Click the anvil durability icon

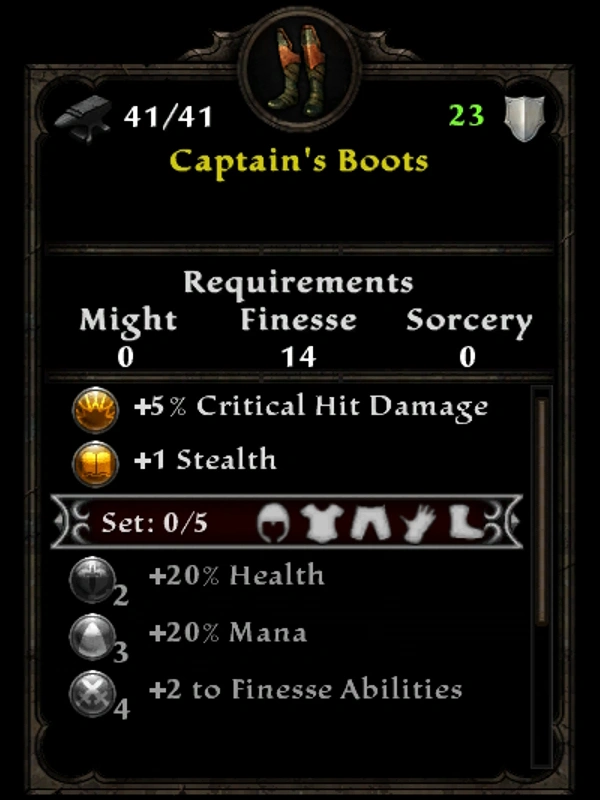pos(84,118)
